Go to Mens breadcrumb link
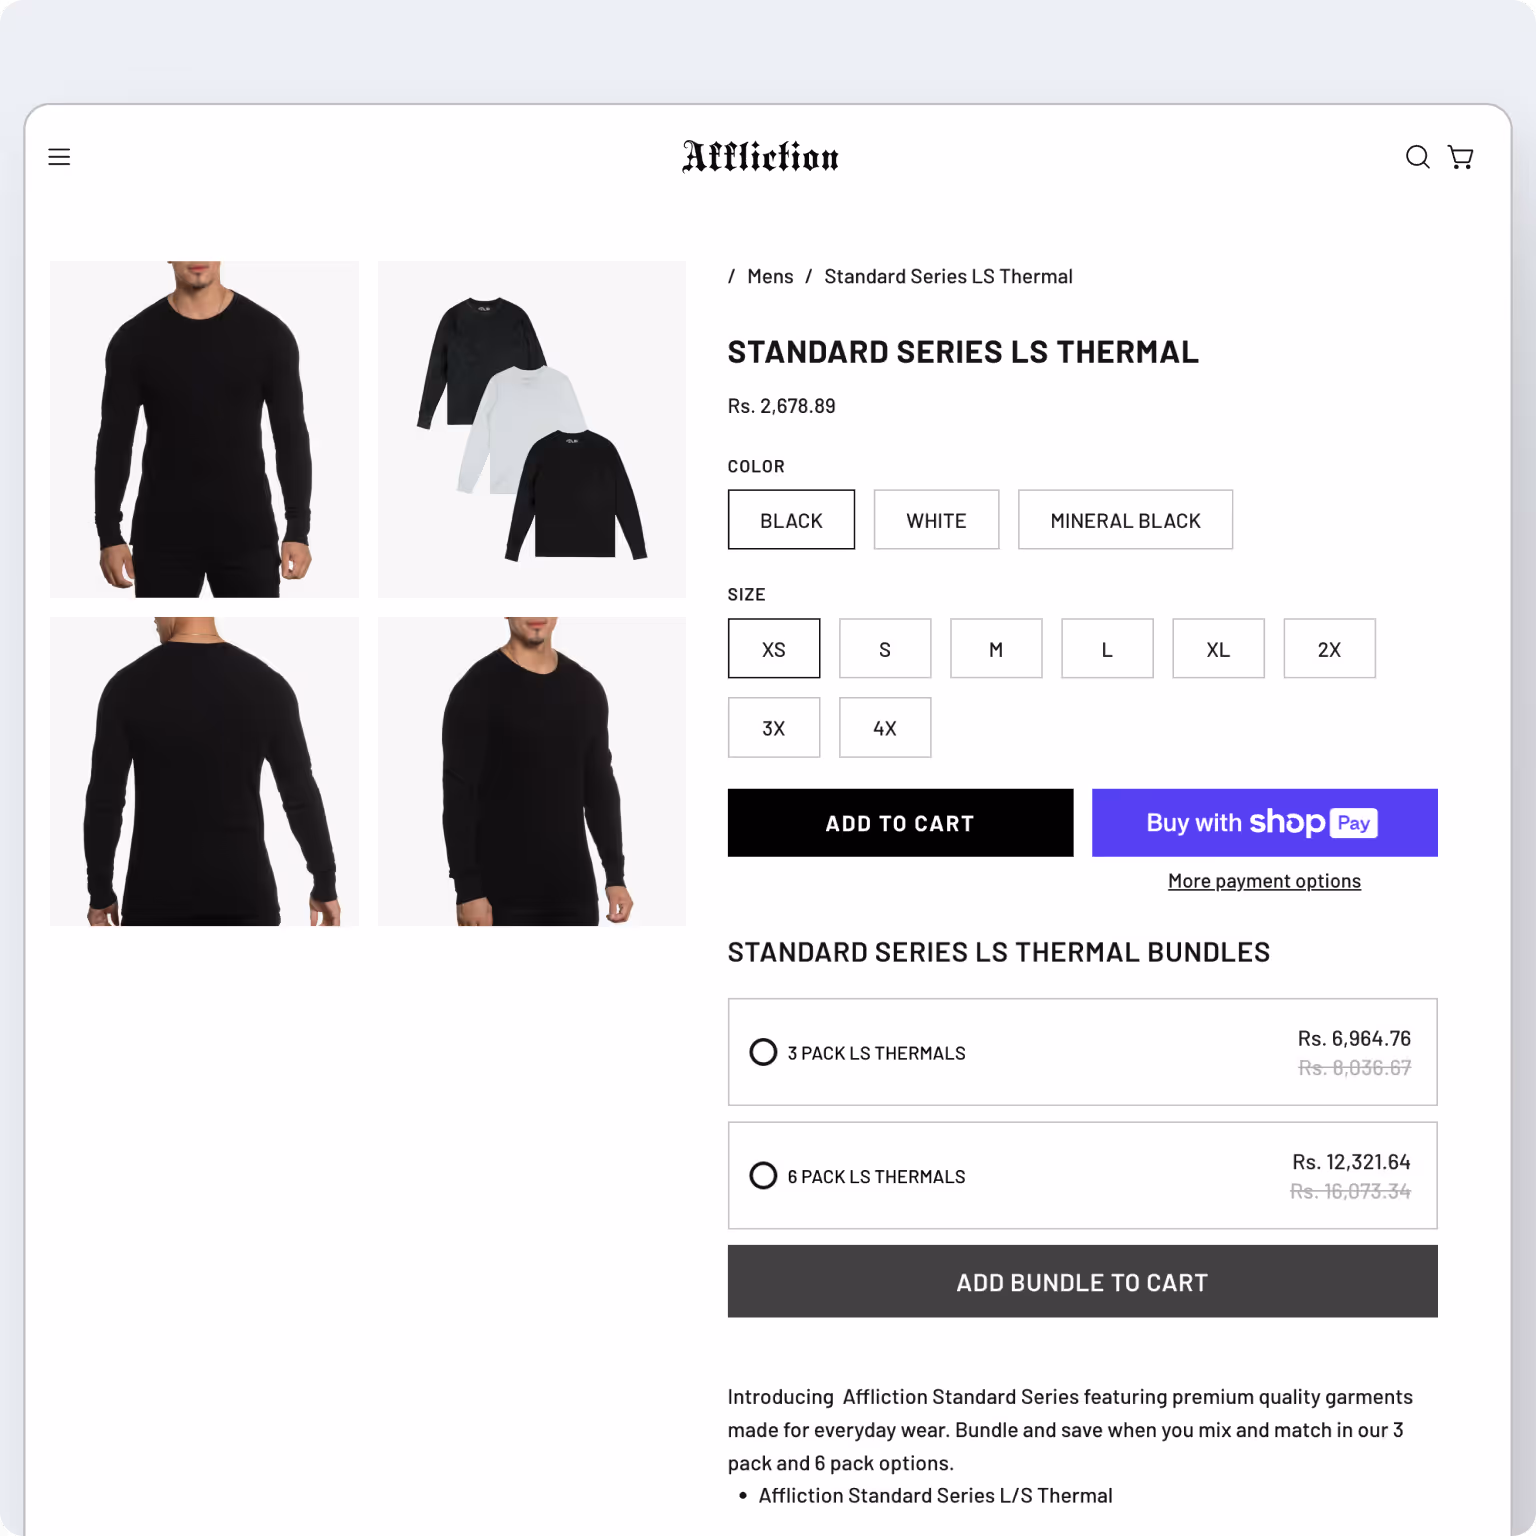 [770, 277]
